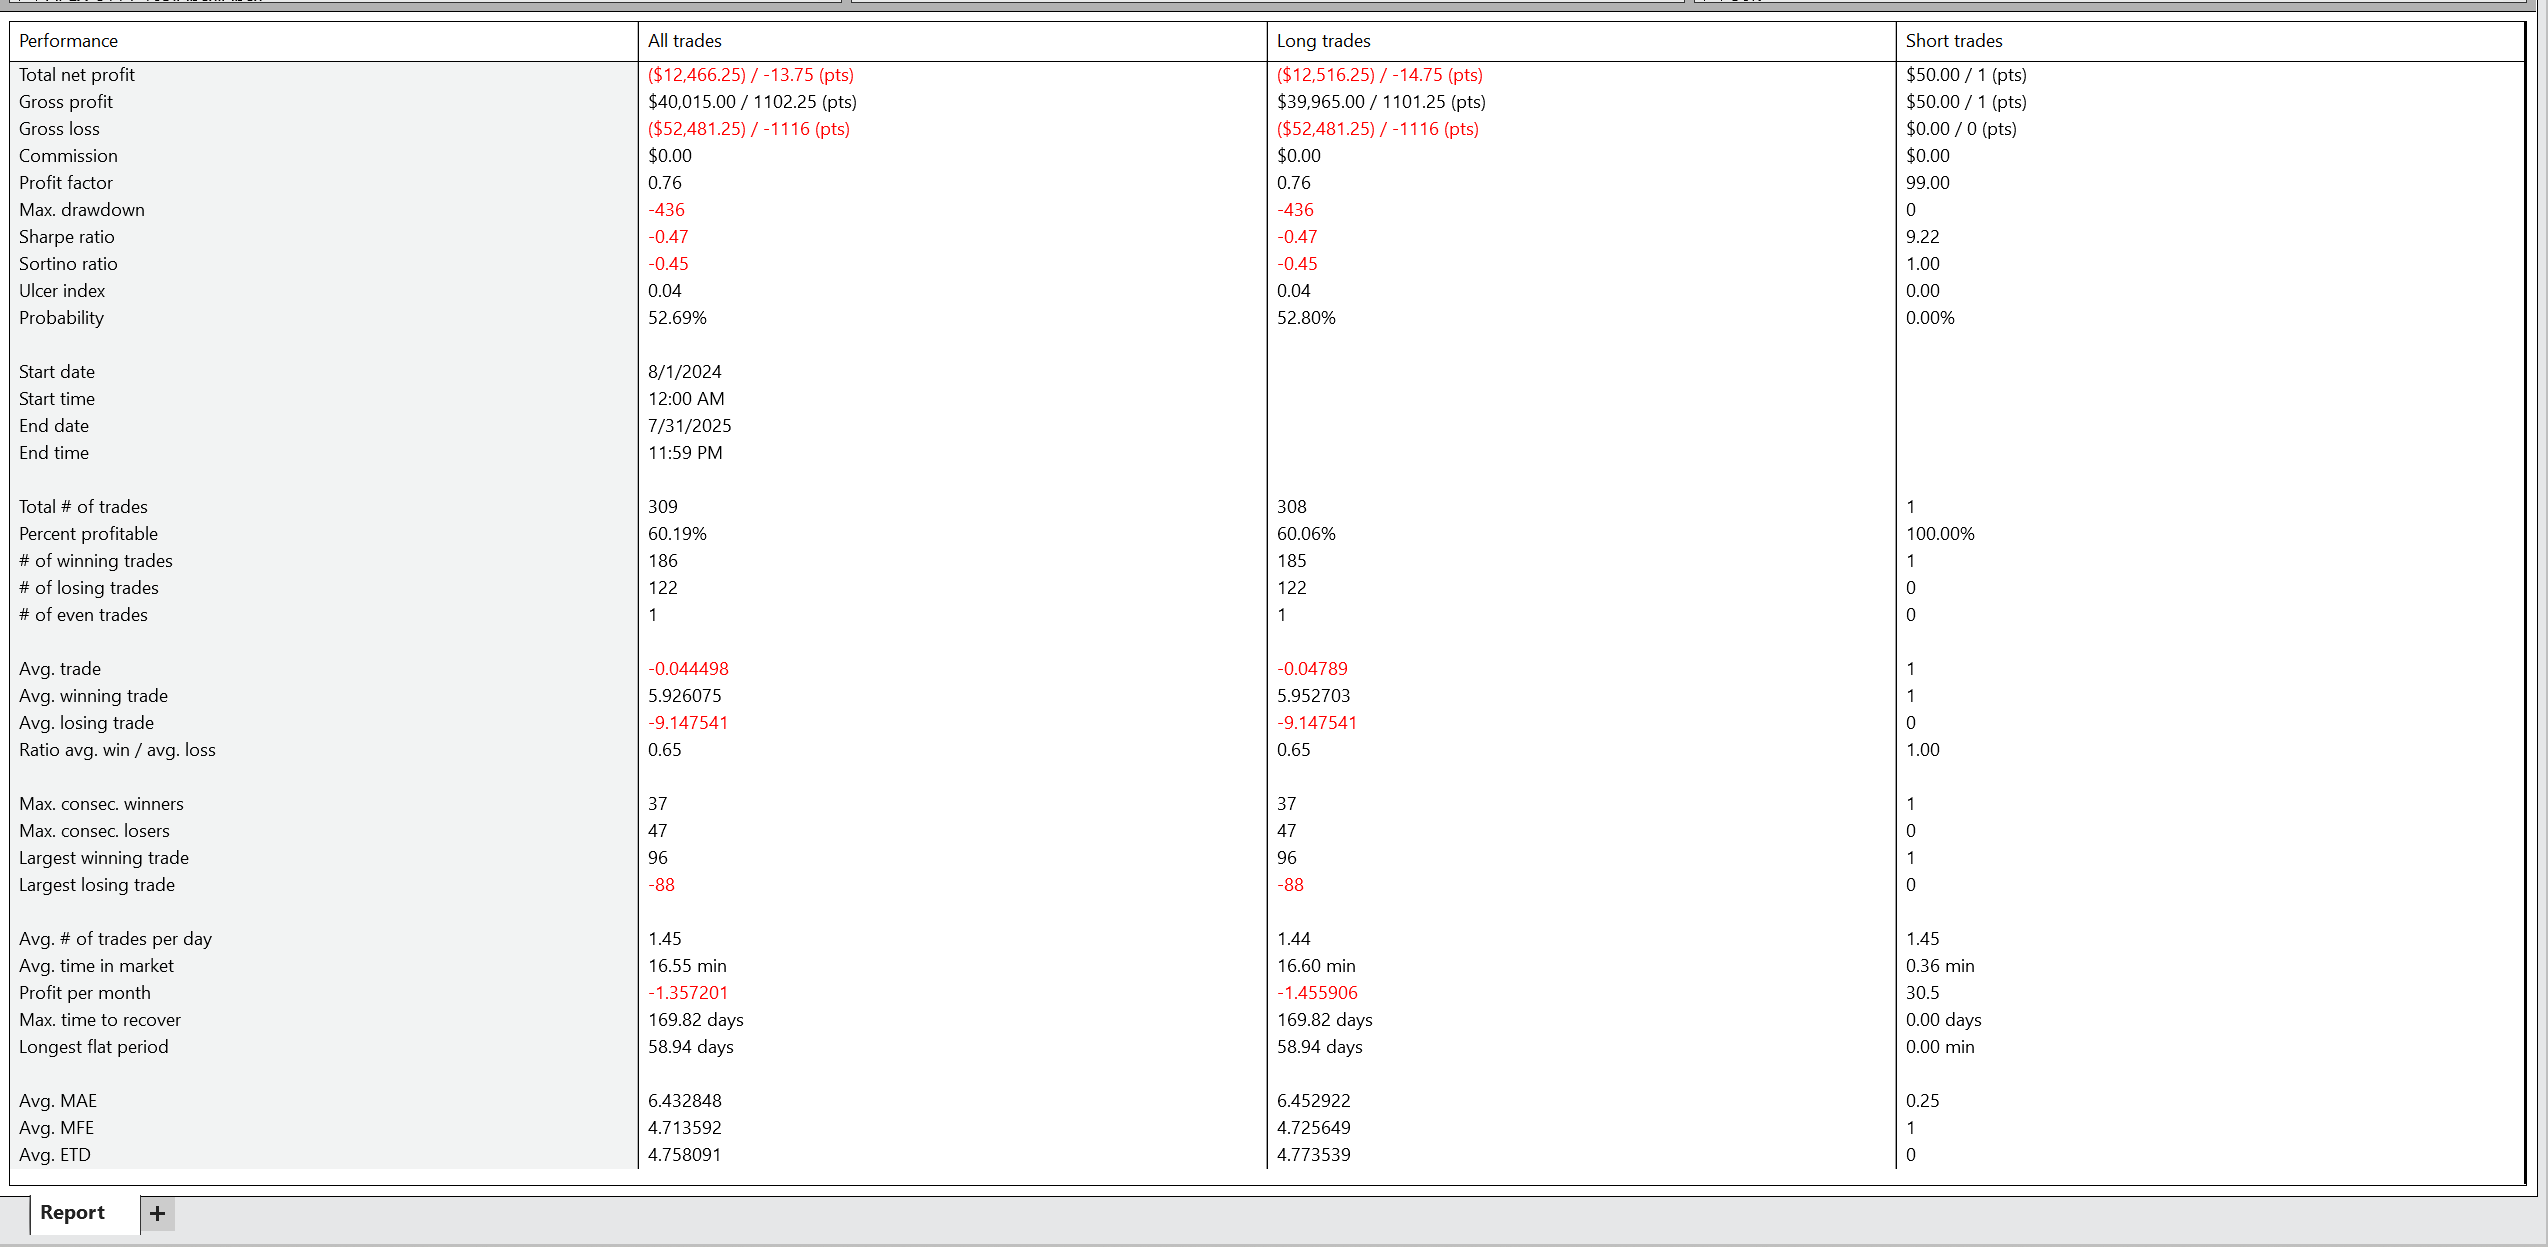Select Long trades gross profit $39,965.00

(1381, 102)
